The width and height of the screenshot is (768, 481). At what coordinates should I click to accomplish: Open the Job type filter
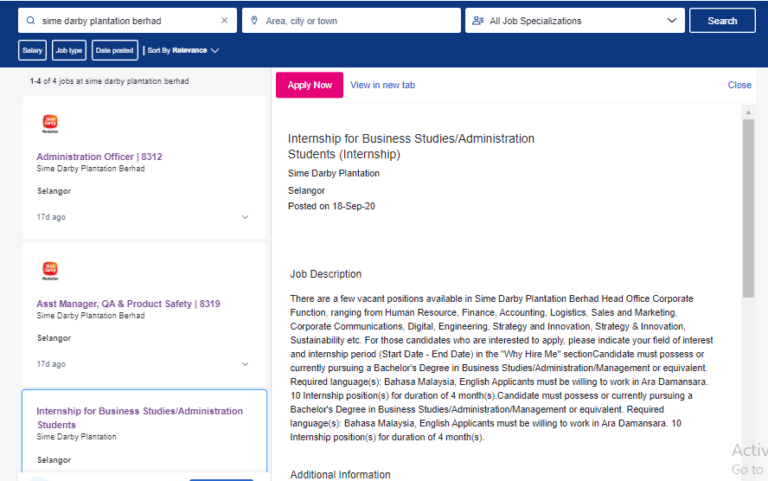pos(69,50)
